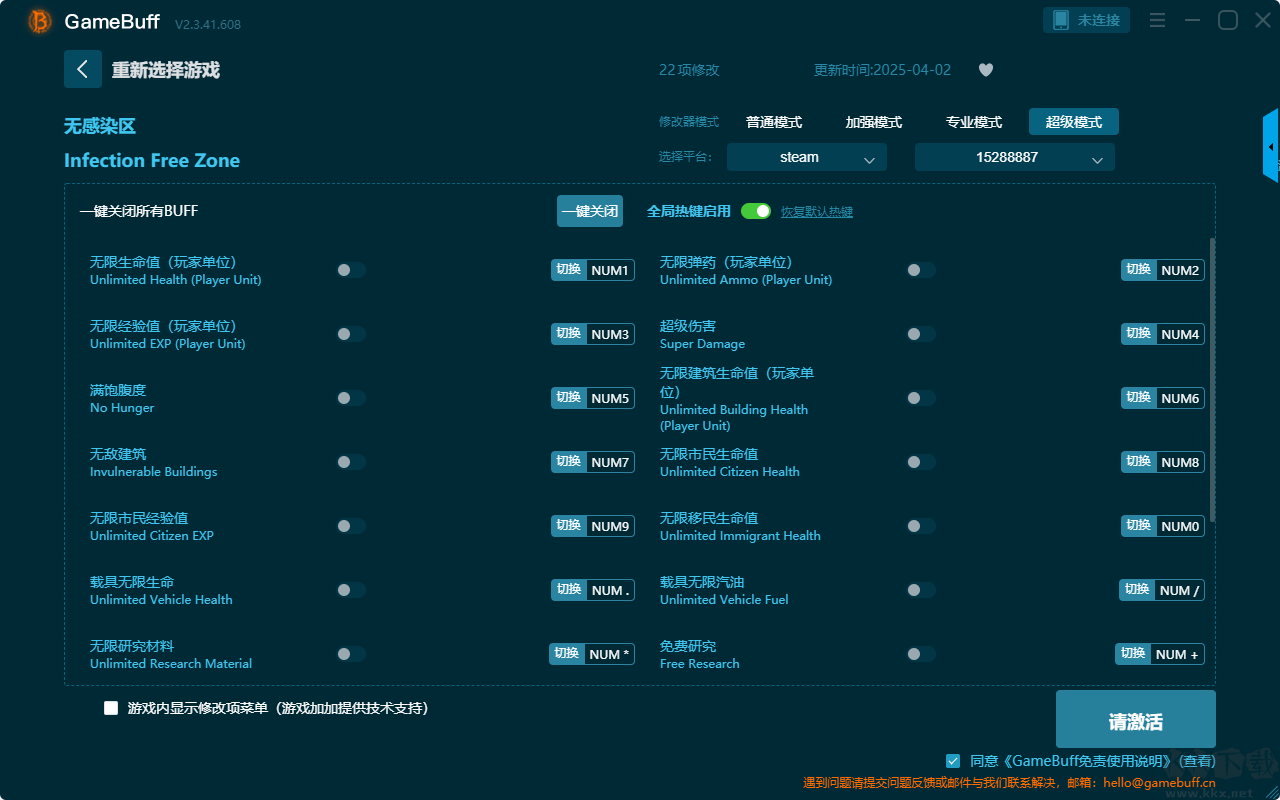Click the NUM / hotkey button
The width and height of the screenshot is (1280, 800).
tap(1162, 590)
